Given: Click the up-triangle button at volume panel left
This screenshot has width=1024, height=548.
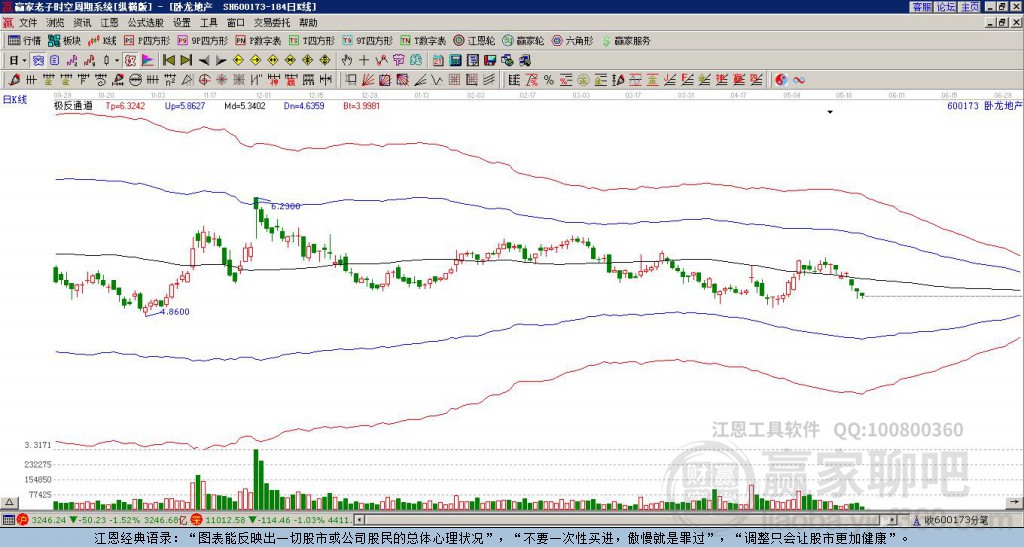Looking at the screenshot, I should coord(9,502).
